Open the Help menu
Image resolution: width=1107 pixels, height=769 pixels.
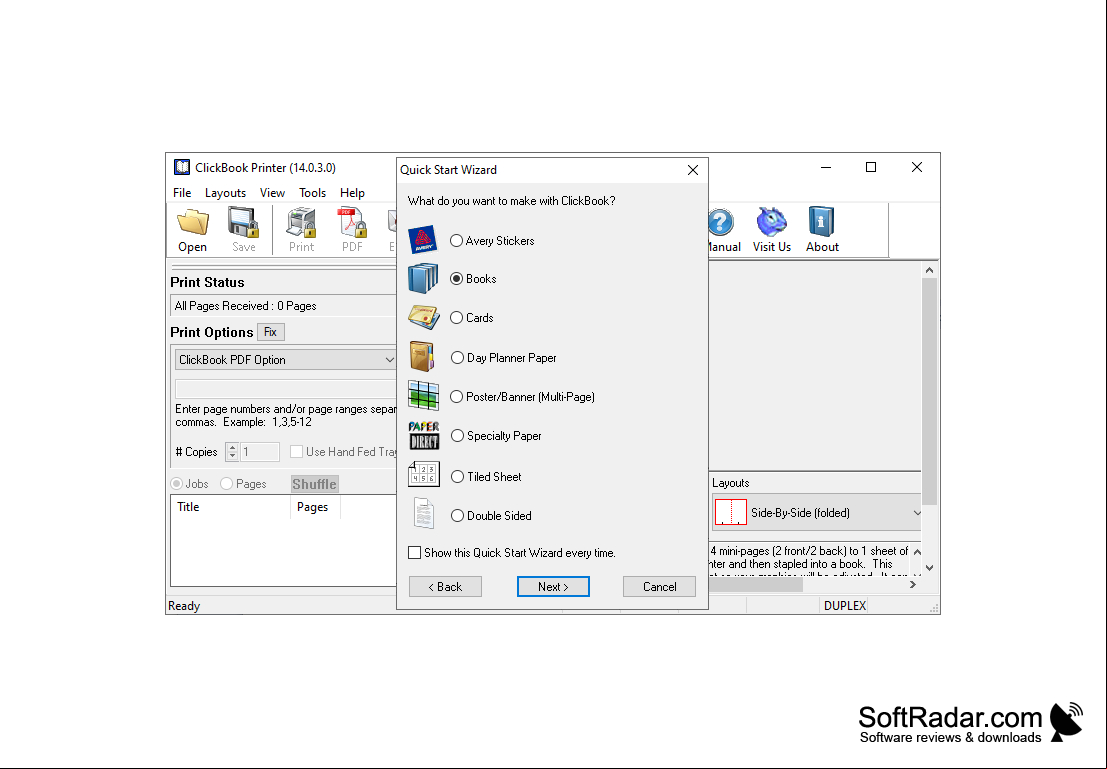pyautogui.click(x=352, y=193)
